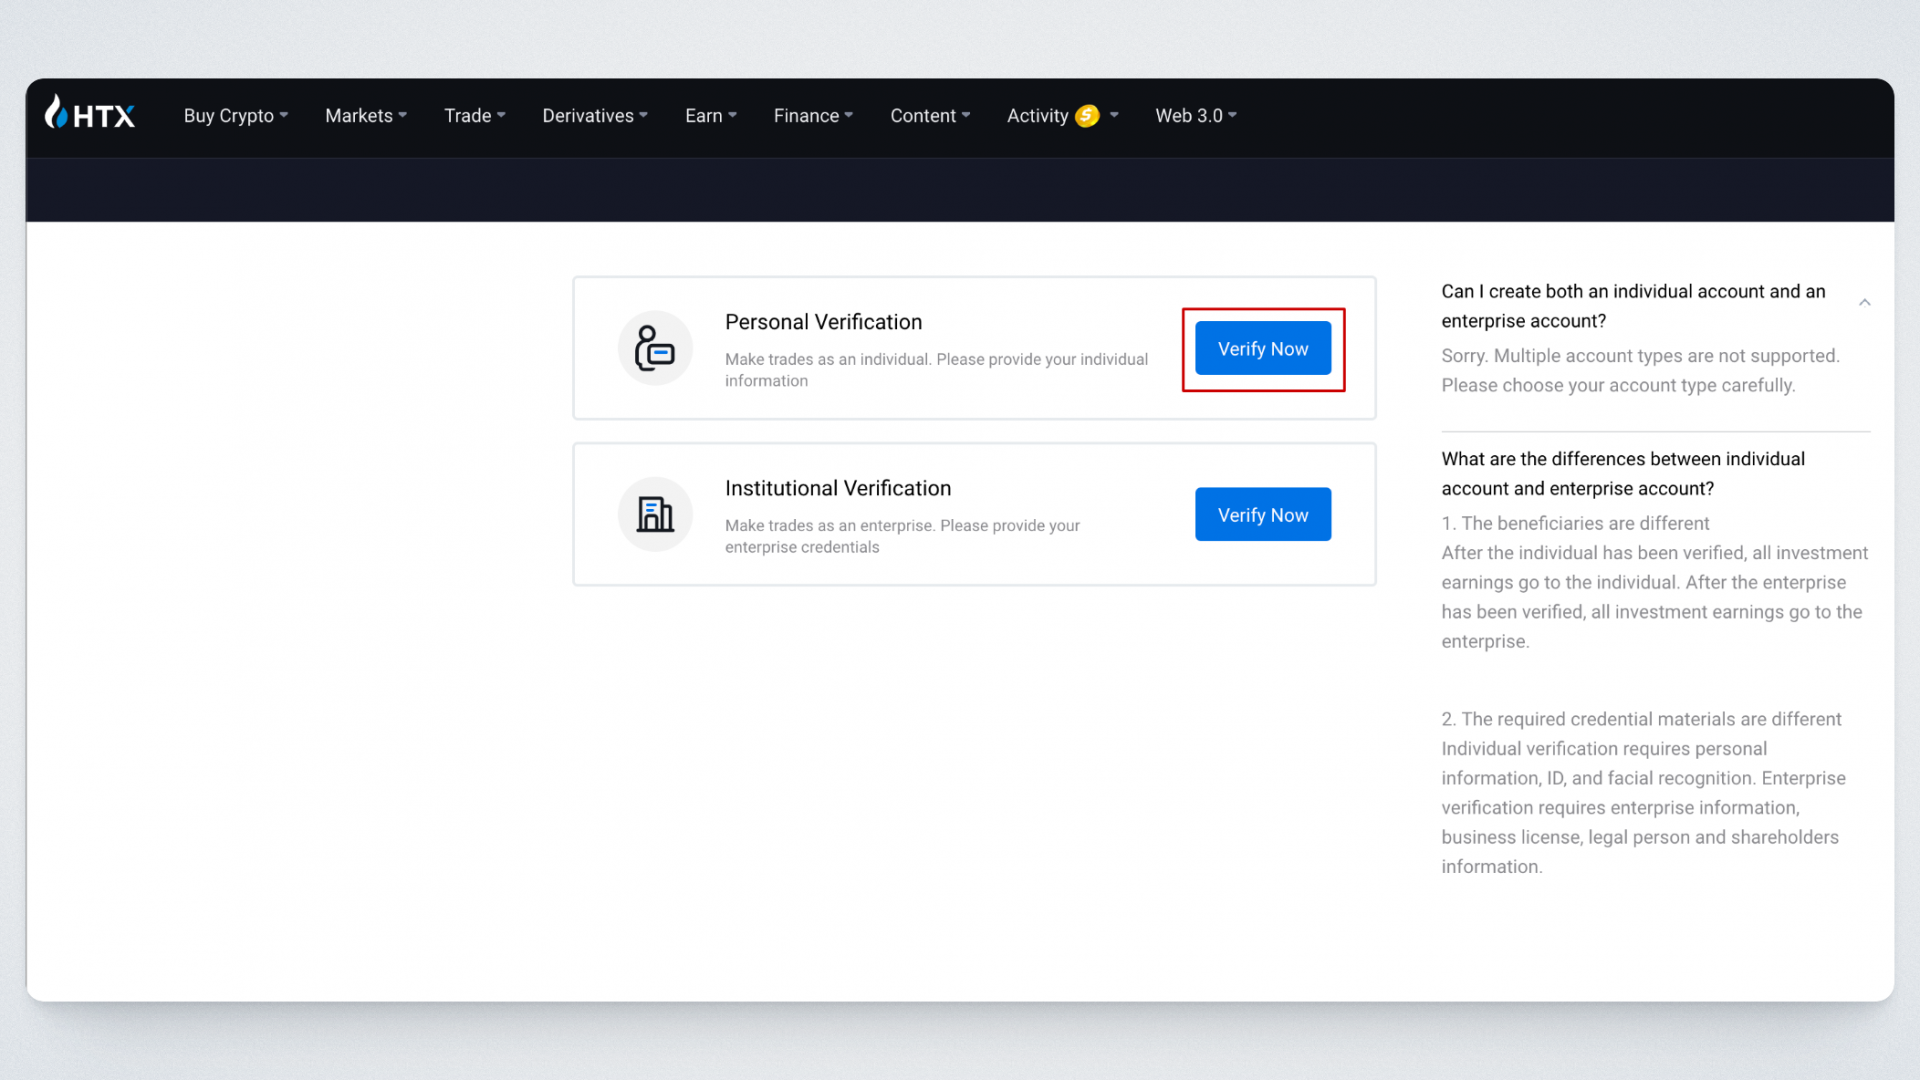The height and width of the screenshot is (1080, 1920).
Task: Click Verify Now for Institutional Verification
Action: coord(1262,514)
